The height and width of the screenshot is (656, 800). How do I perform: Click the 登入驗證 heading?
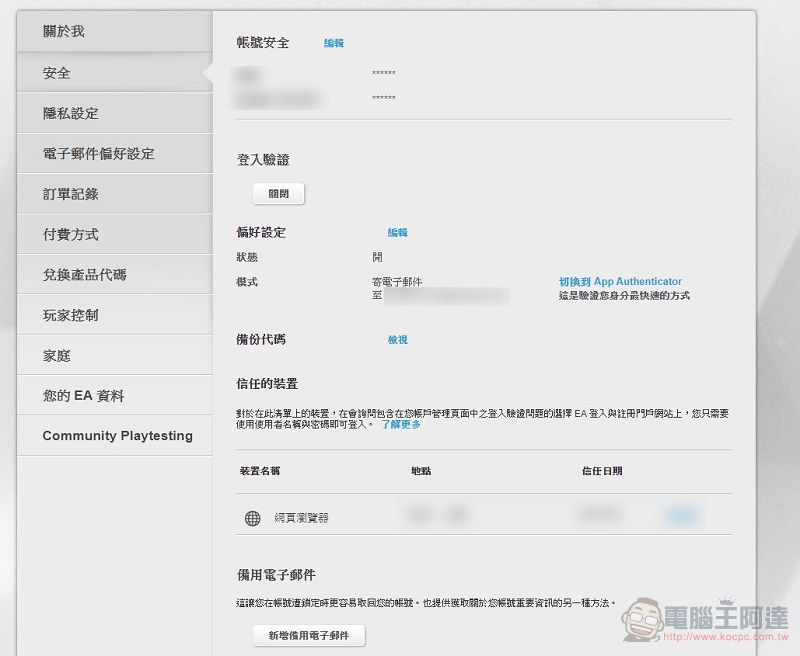[x=263, y=160]
